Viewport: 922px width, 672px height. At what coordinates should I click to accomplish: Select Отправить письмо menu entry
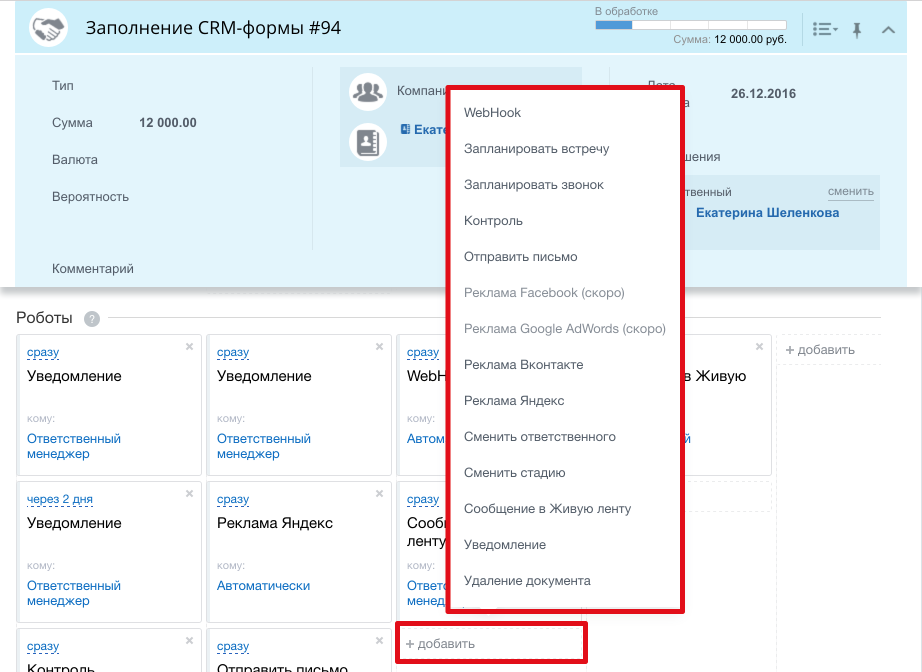click(520, 257)
